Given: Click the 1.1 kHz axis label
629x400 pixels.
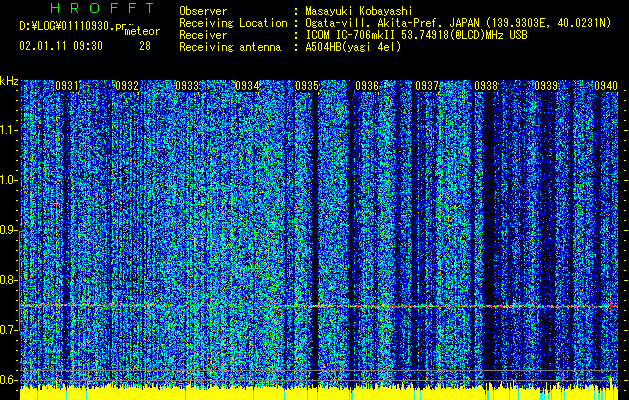Looking at the screenshot, I should 8,130.
